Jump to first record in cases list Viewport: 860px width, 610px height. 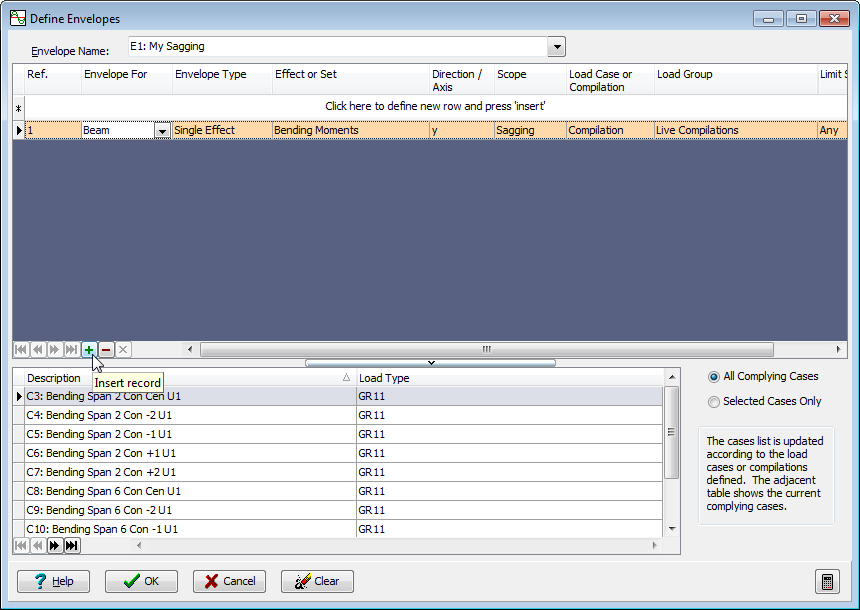[x=21, y=545]
